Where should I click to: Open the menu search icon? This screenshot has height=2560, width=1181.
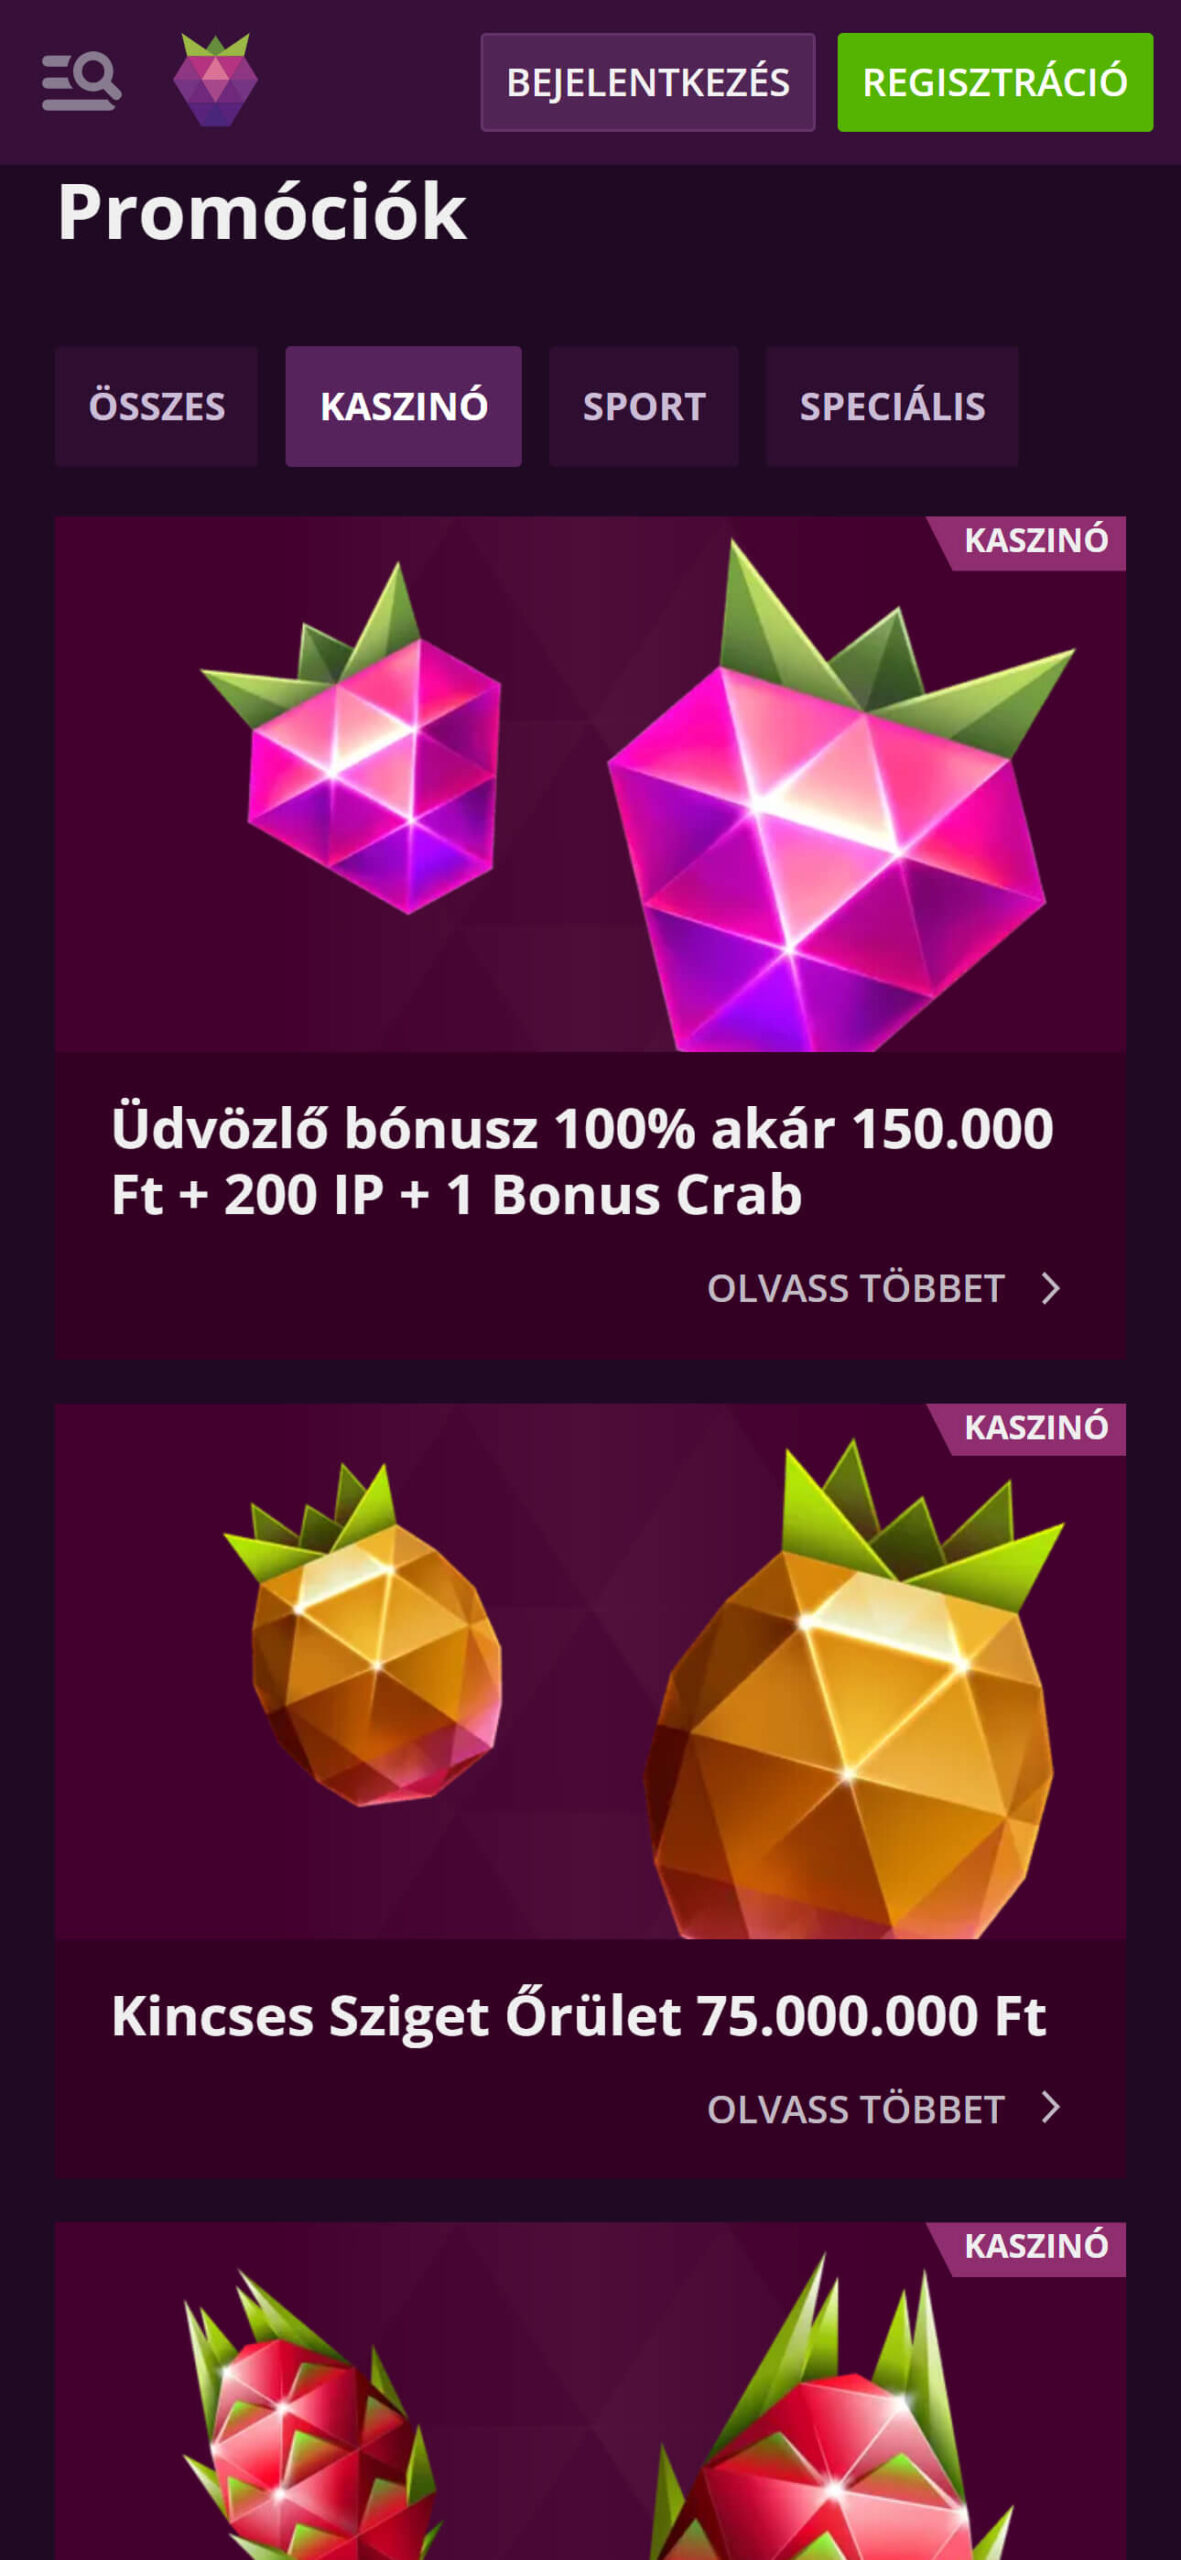tap(81, 81)
